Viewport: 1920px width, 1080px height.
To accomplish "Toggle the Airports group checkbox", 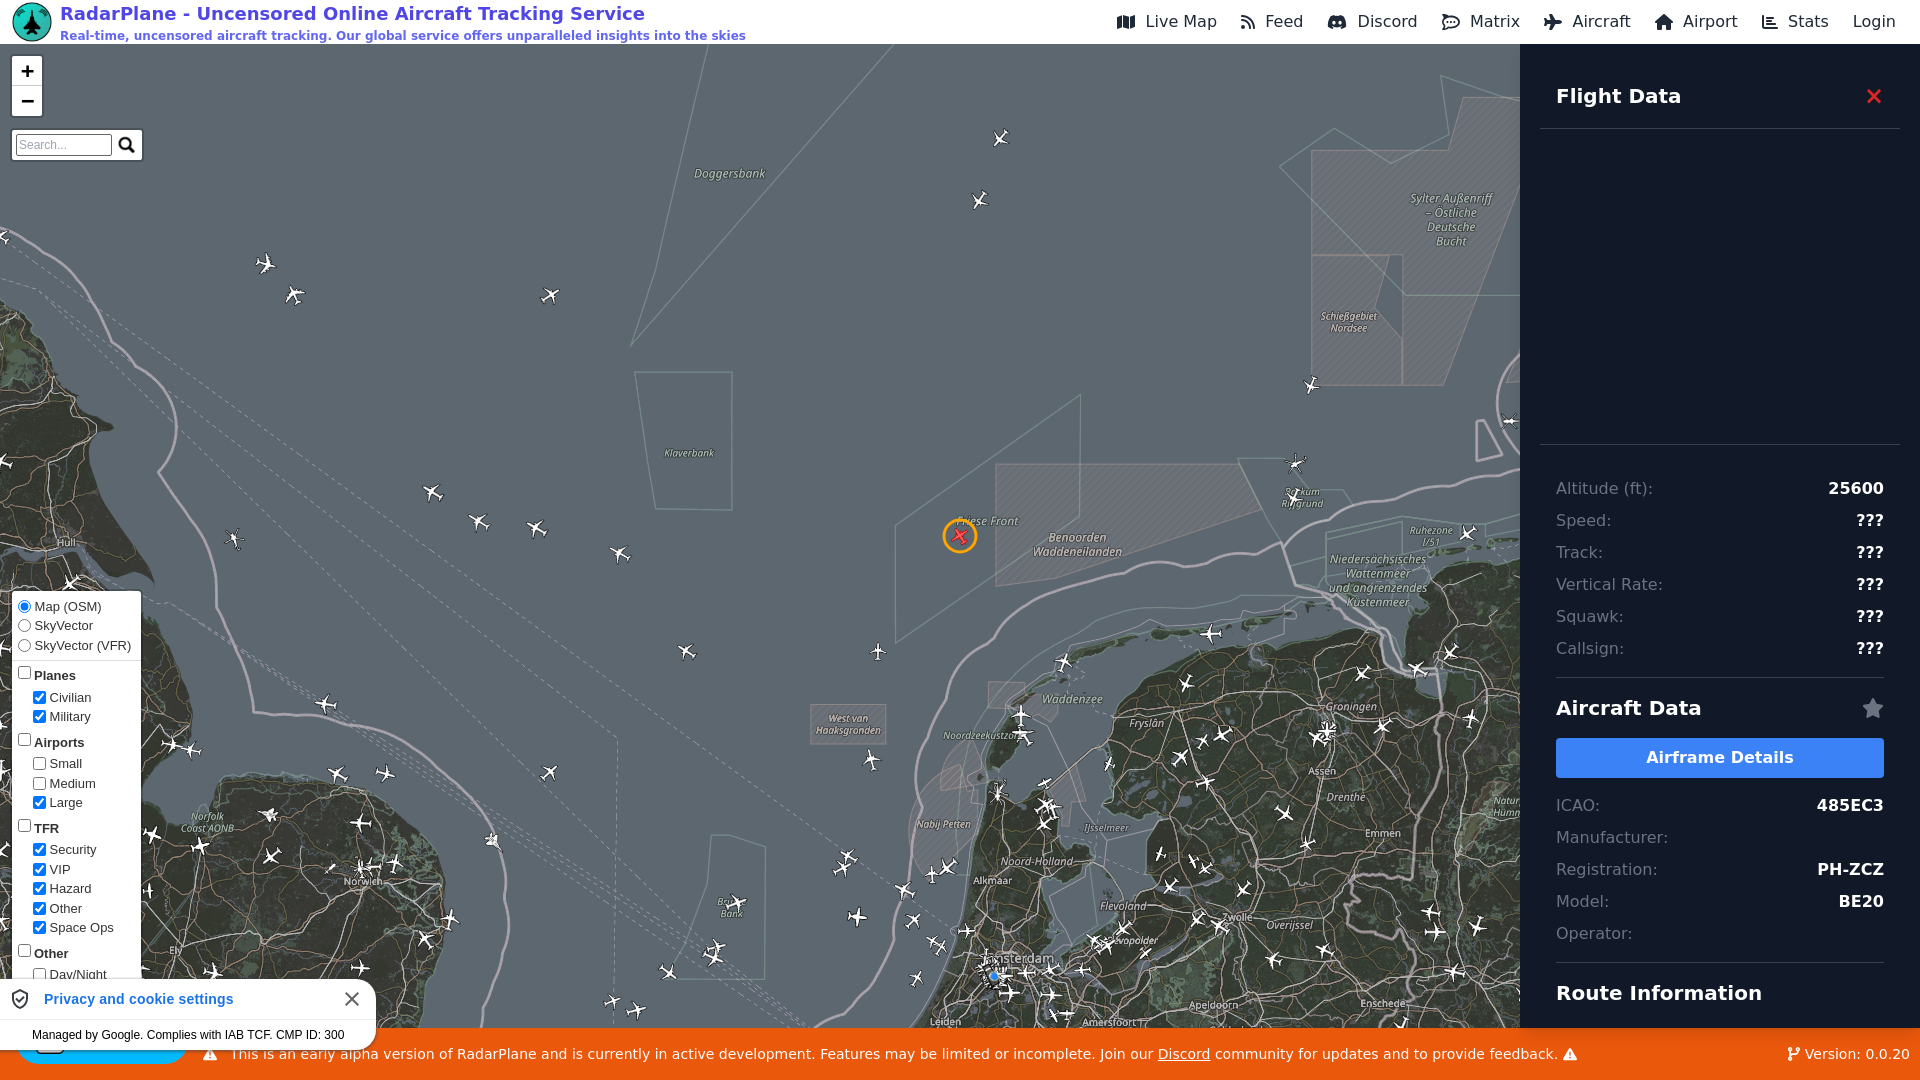I will (25, 741).
